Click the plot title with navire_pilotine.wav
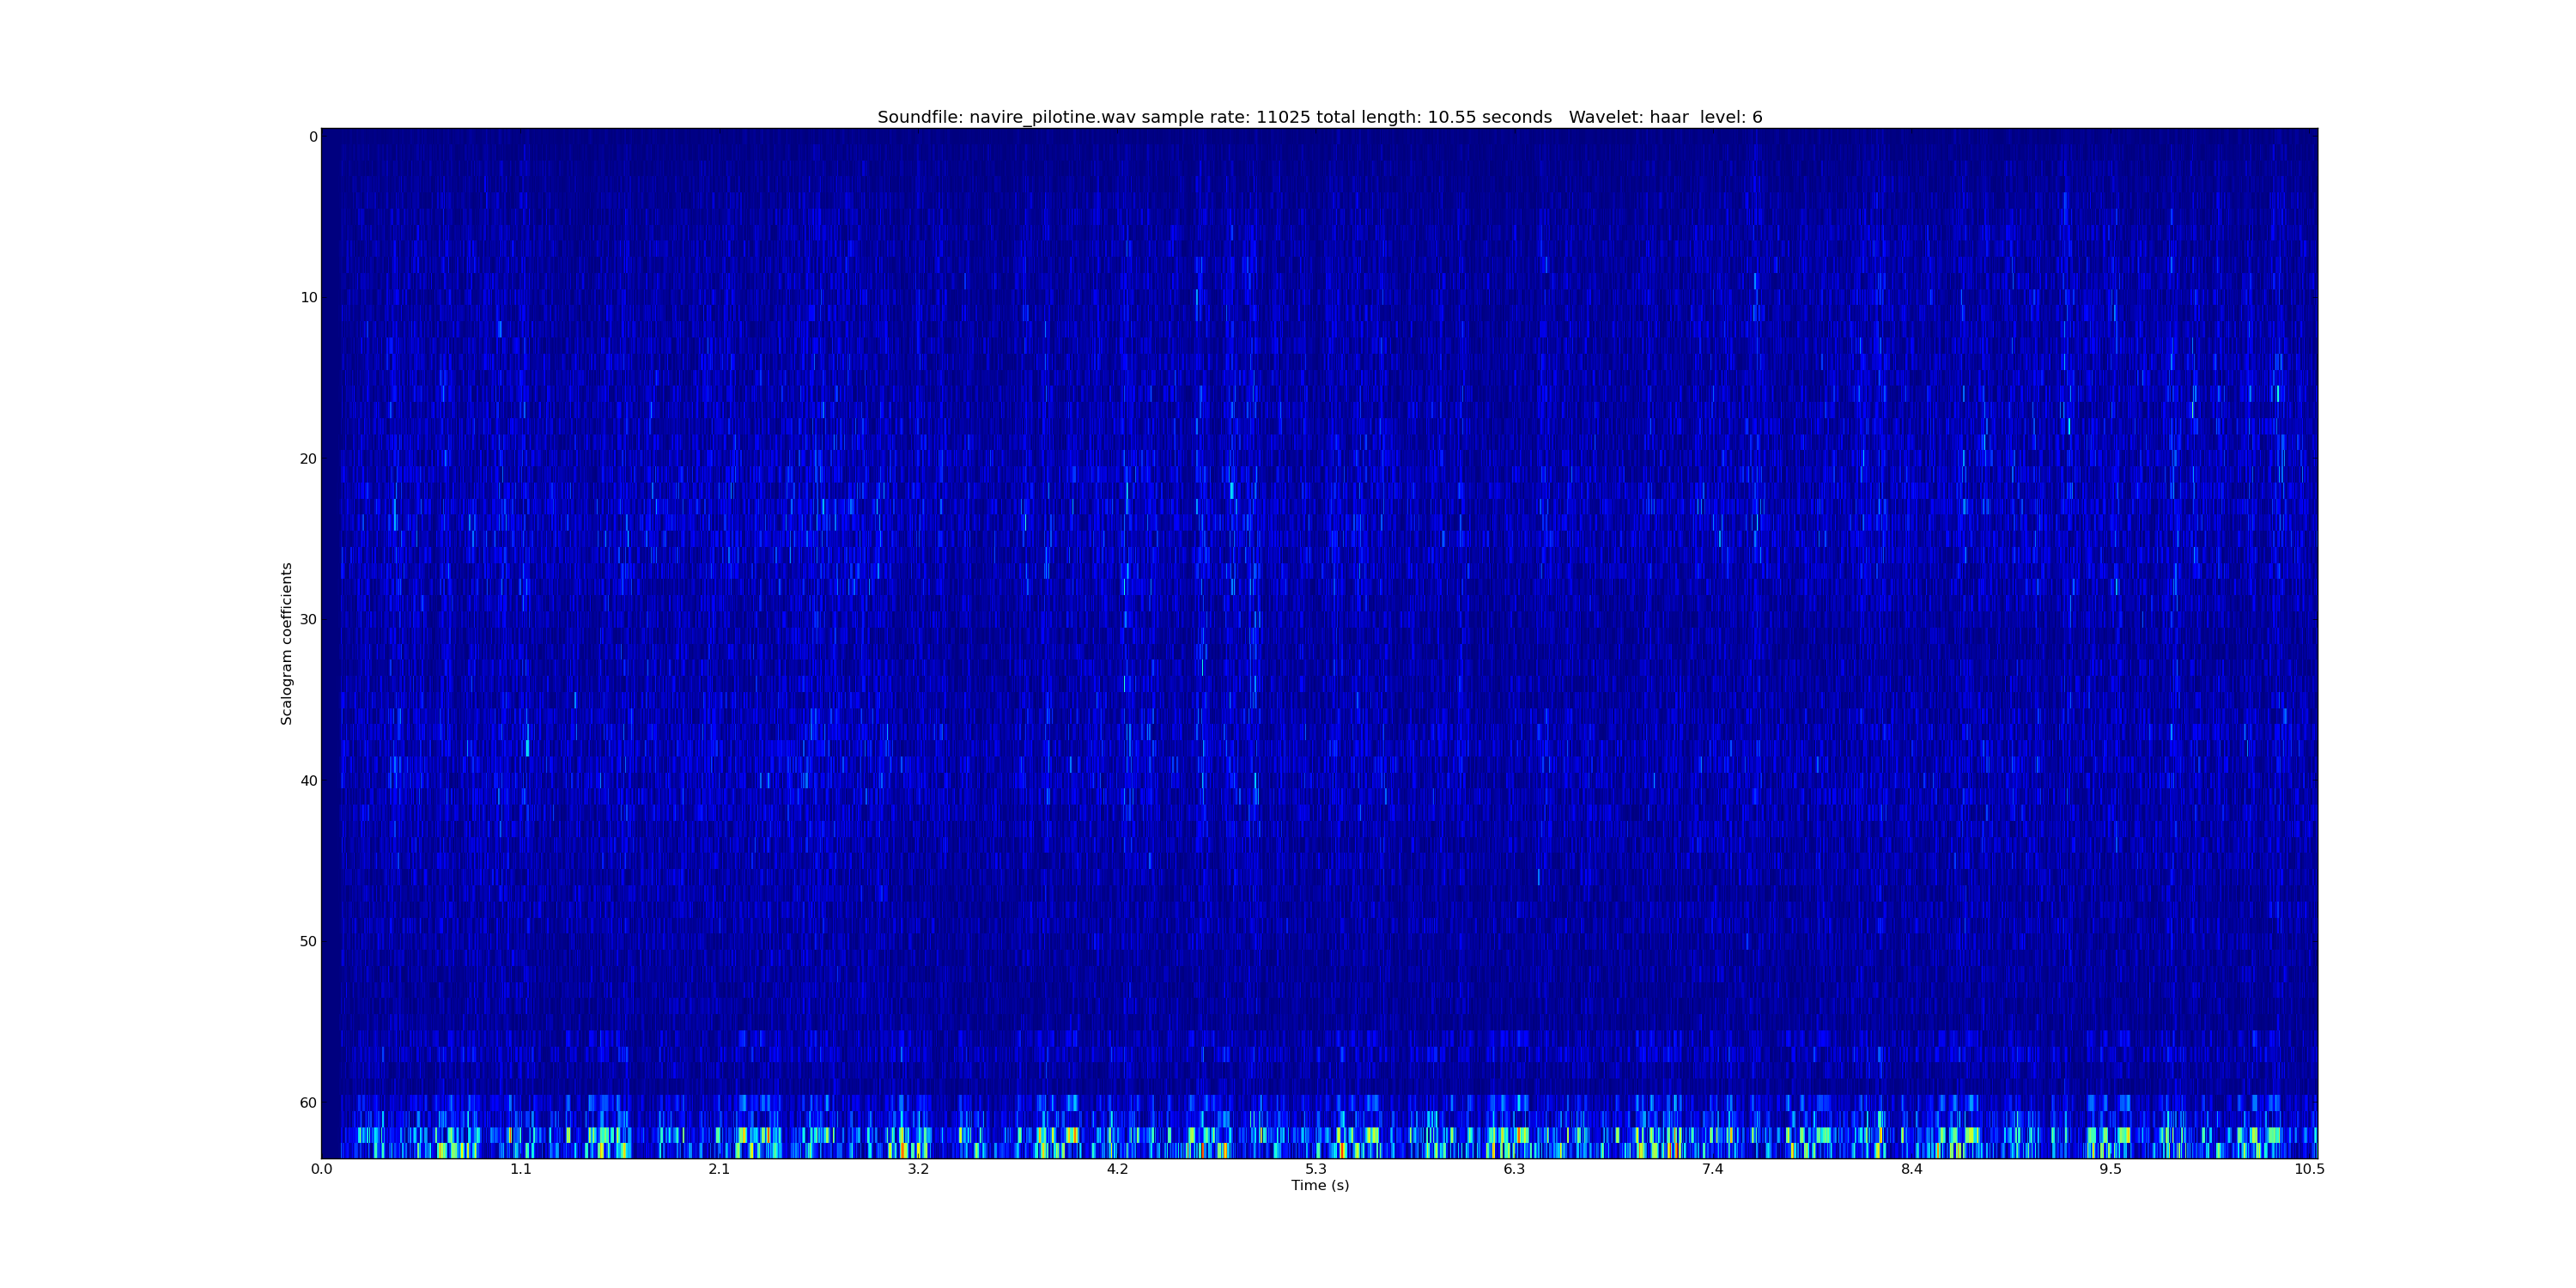 click(1319, 117)
